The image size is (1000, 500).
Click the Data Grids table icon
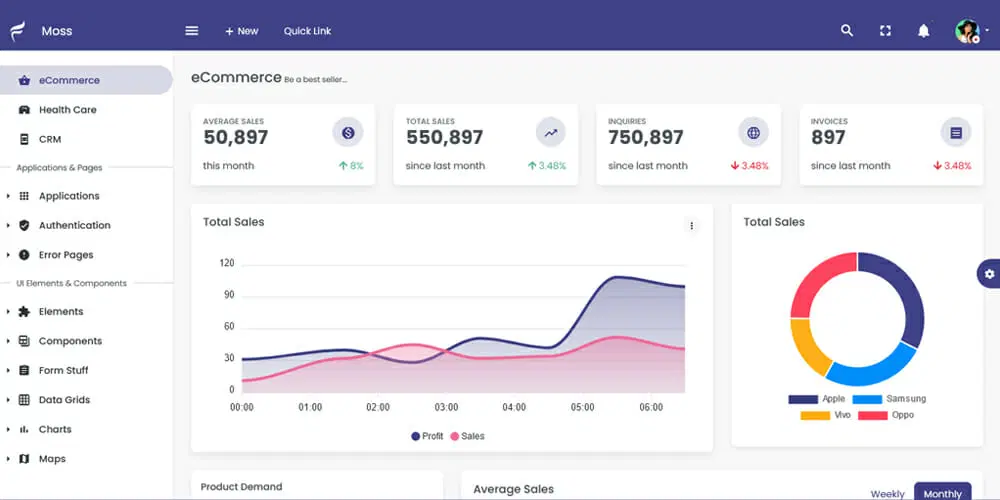coord(24,400)
